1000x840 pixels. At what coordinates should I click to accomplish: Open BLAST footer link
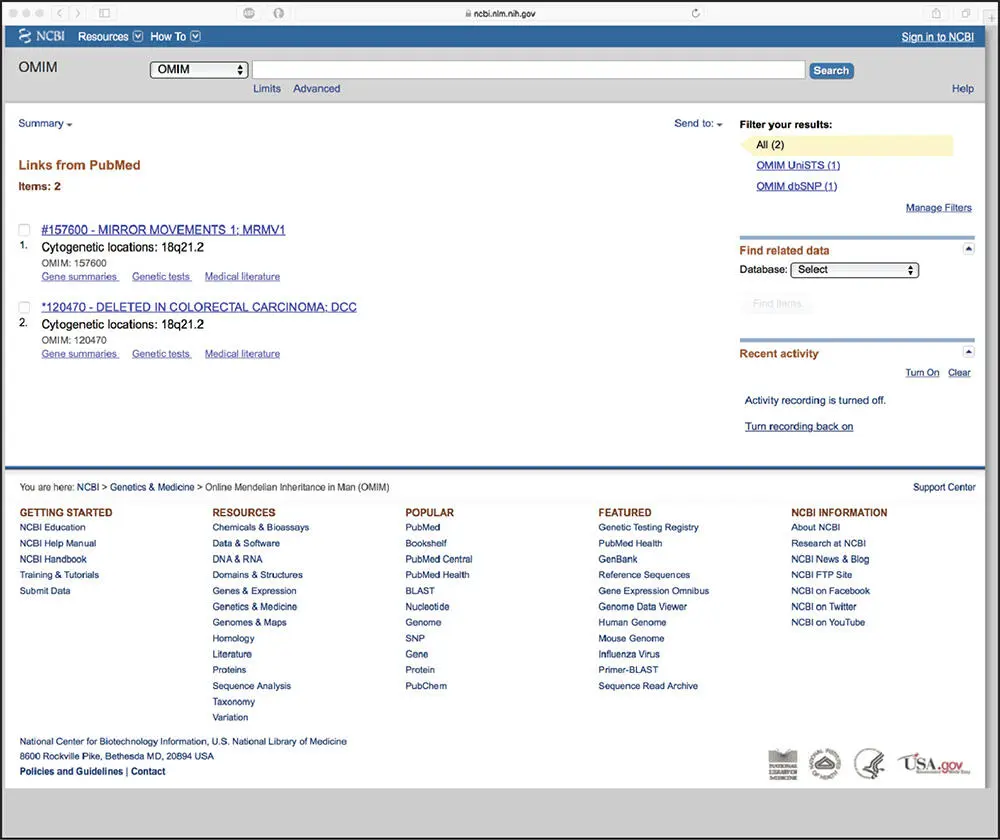[420, 591]
